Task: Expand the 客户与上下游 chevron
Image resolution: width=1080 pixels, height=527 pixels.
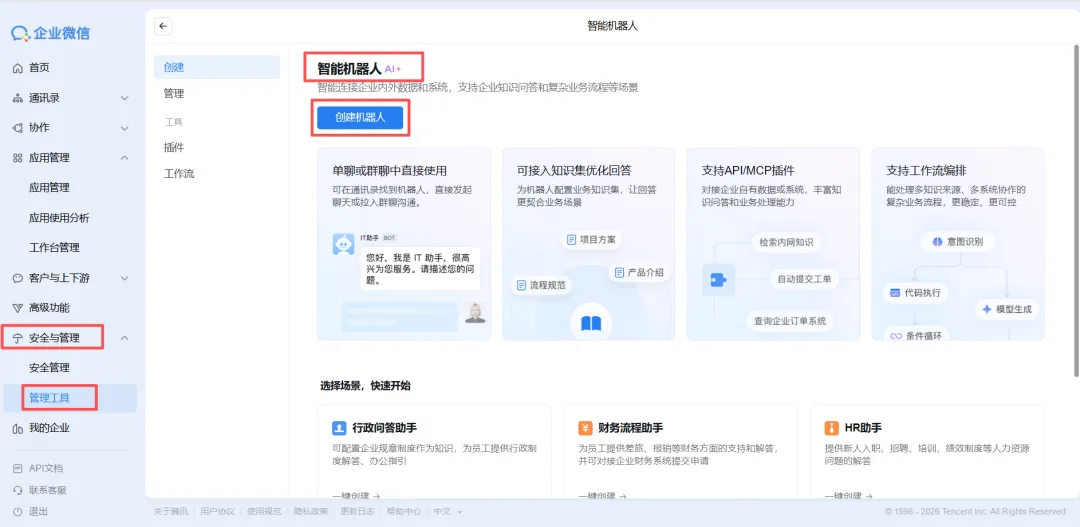Action: pyautogui.click(x=125, y=278)
